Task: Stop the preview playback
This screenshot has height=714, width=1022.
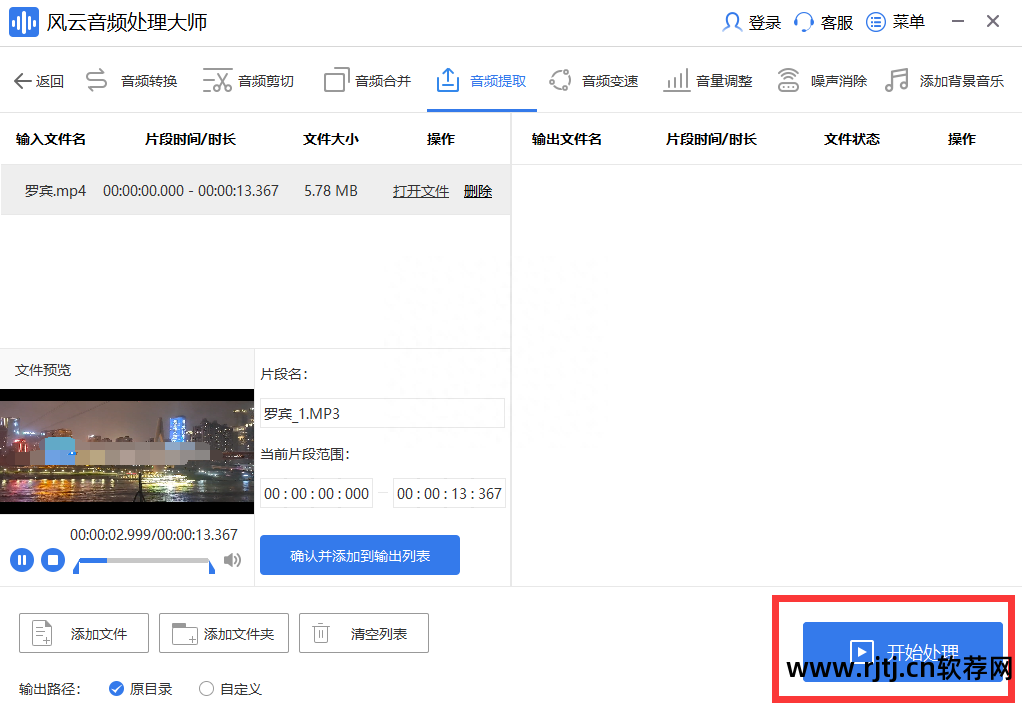Action: point(54,560)
